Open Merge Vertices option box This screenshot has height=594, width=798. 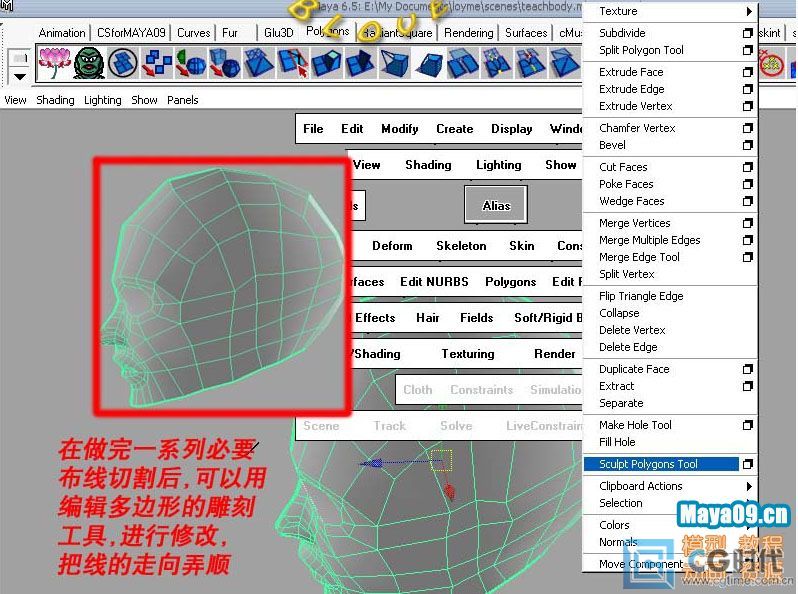pos(747,223)
